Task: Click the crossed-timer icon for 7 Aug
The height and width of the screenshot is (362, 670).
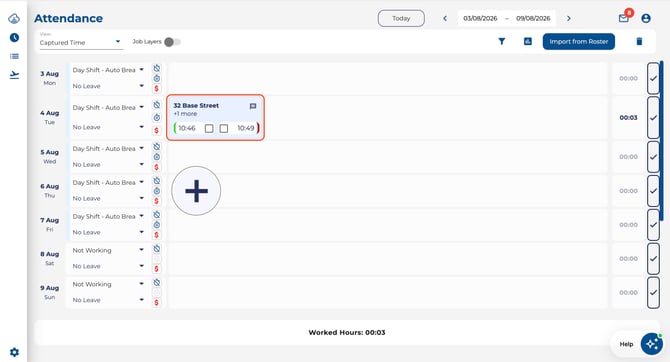Action: click(x=157, y=215)
